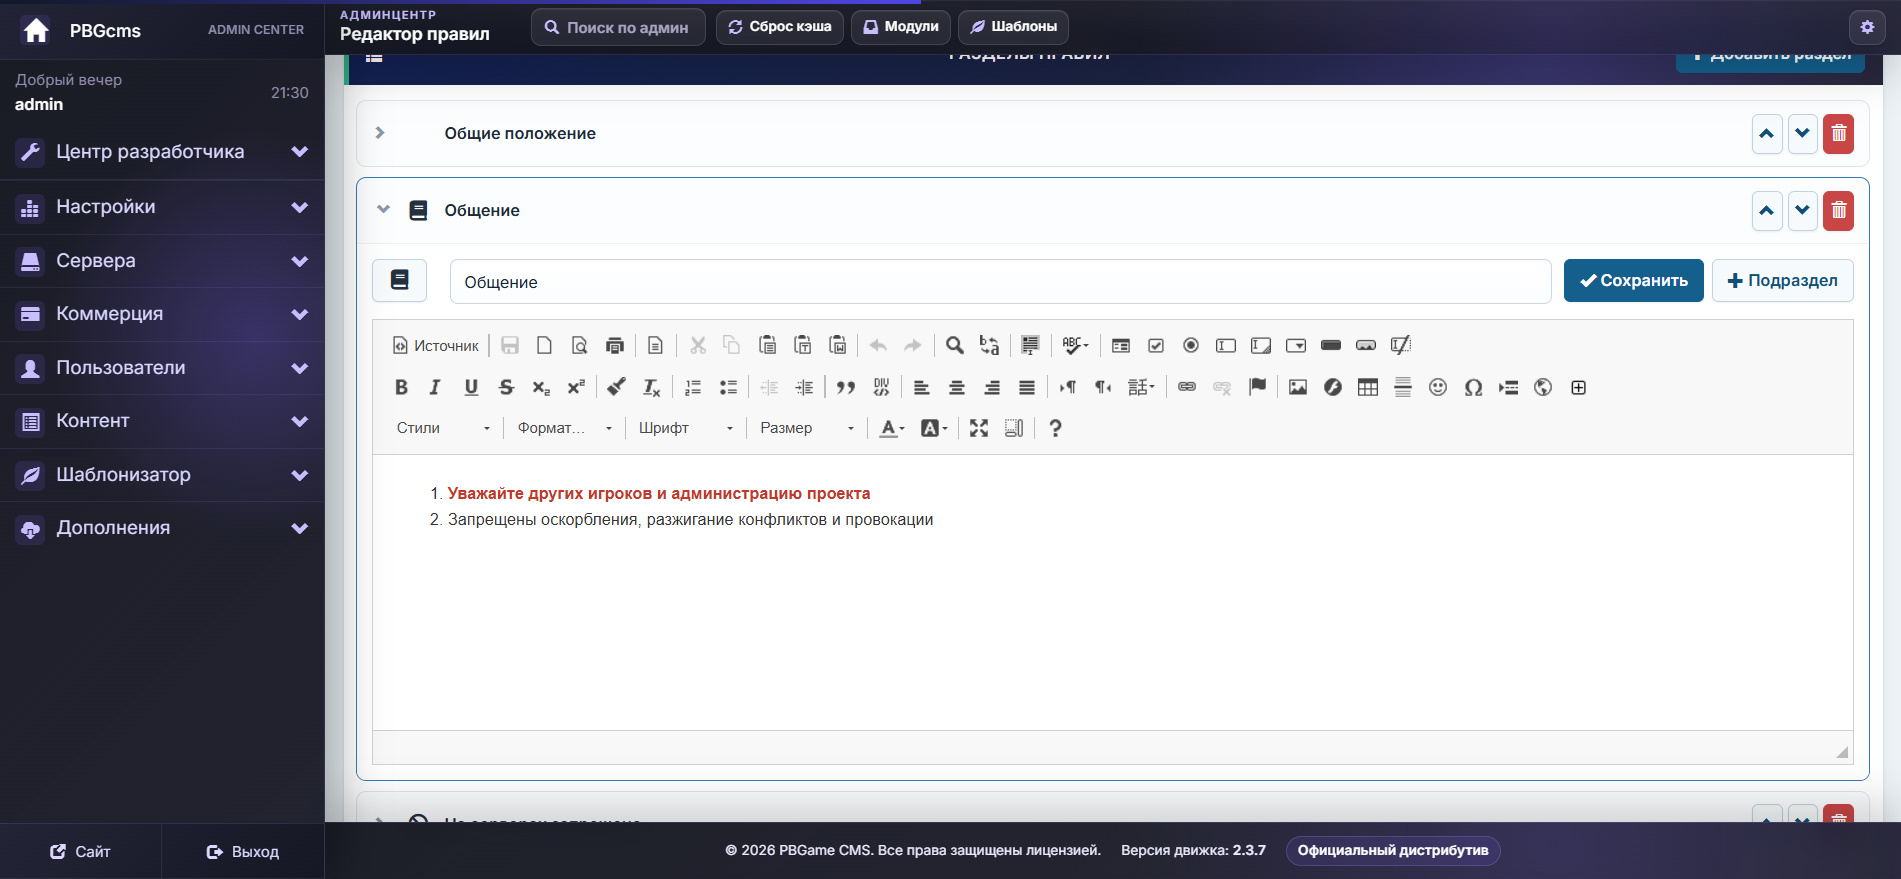Insert an image into the editor
Screen dimensions: 1901x879
pyautogui.click(x=1298, y=388)
